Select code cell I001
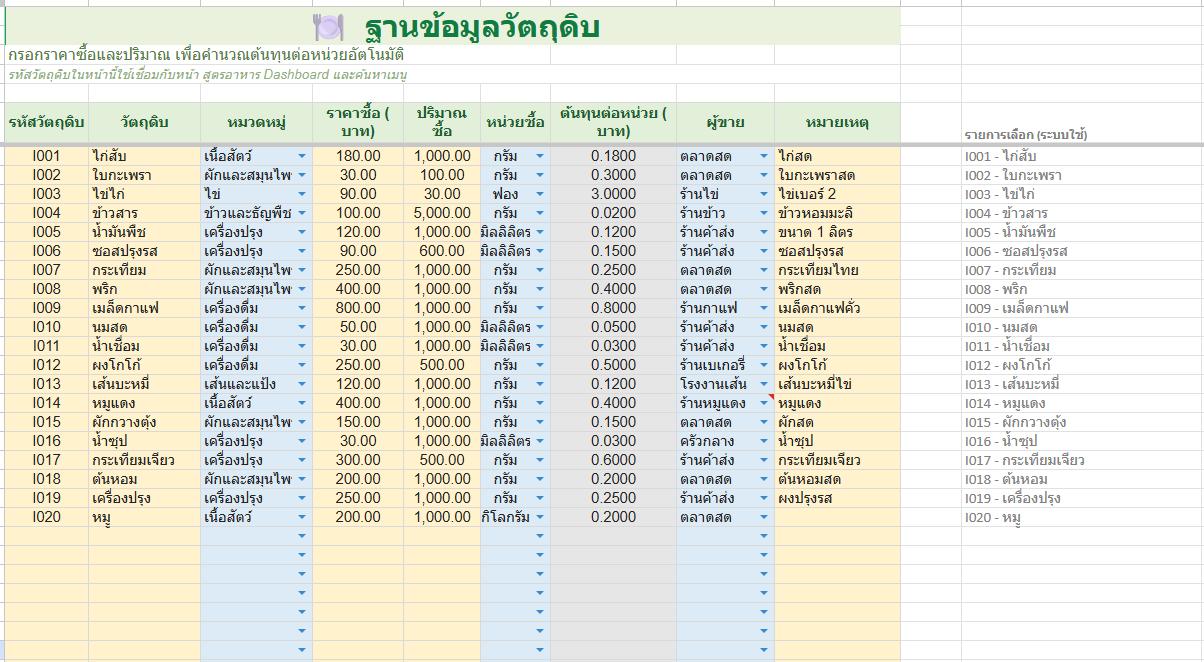1204x662 pixels. click(46, 156)
